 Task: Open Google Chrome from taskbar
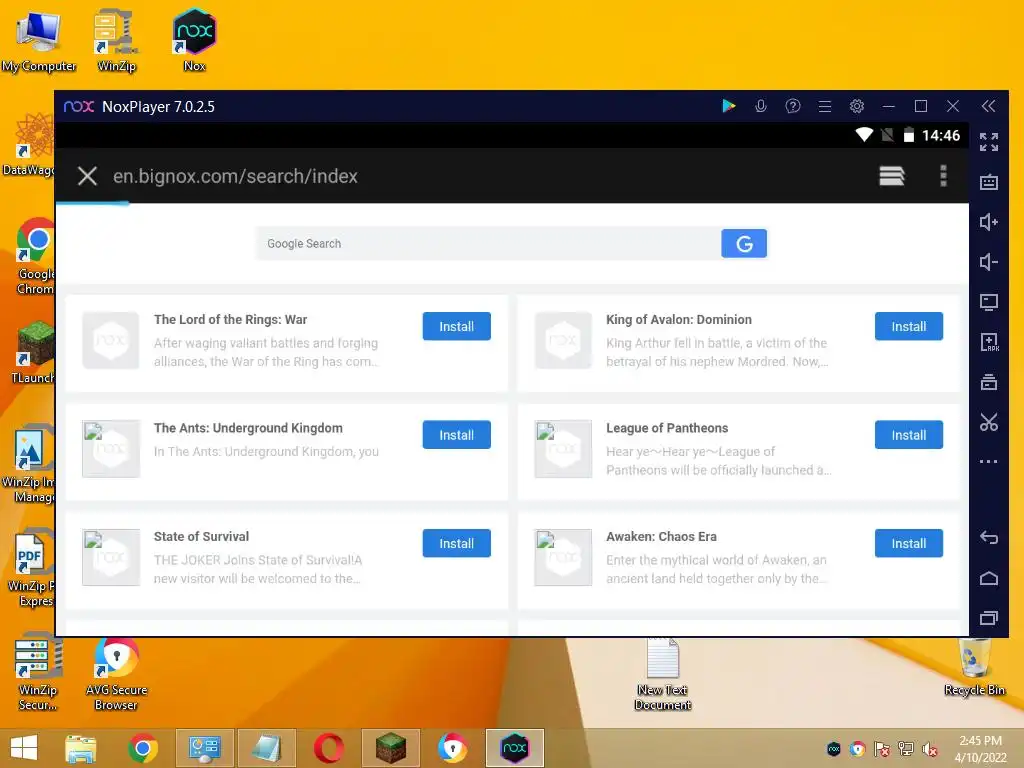pos(143,748)
